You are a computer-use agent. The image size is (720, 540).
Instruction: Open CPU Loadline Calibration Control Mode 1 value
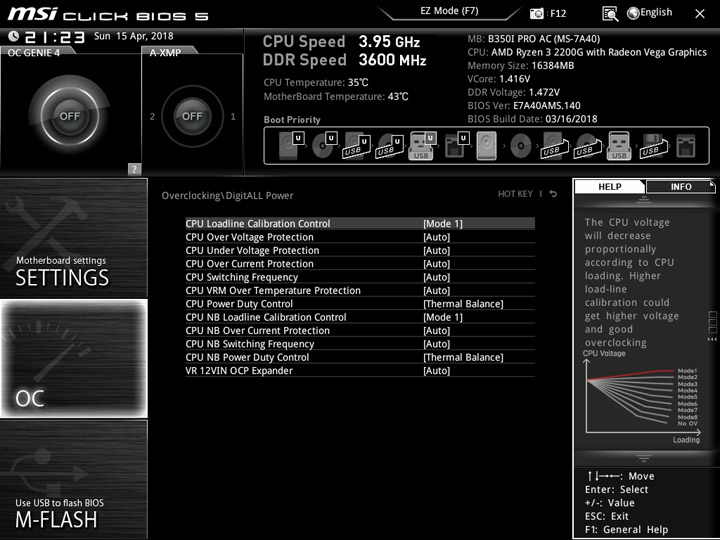point(443,224)
